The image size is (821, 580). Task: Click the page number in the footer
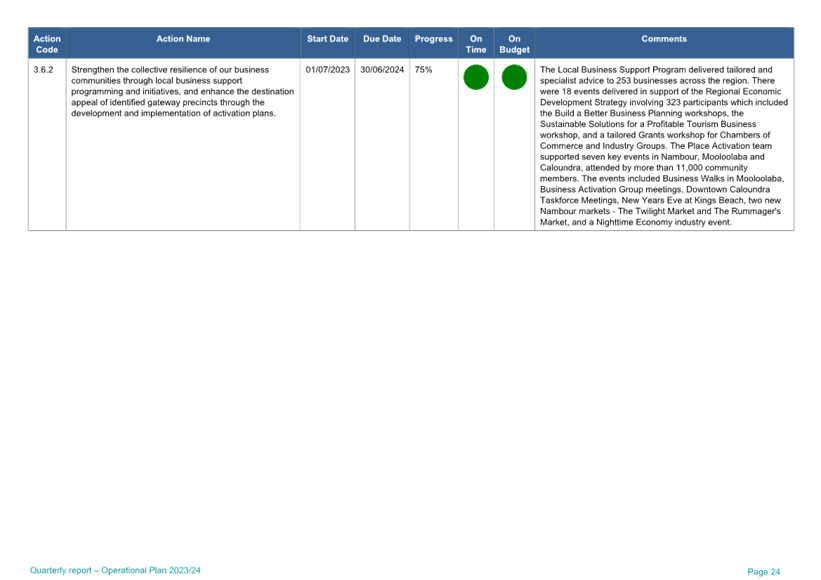click(x=763, y=571)
